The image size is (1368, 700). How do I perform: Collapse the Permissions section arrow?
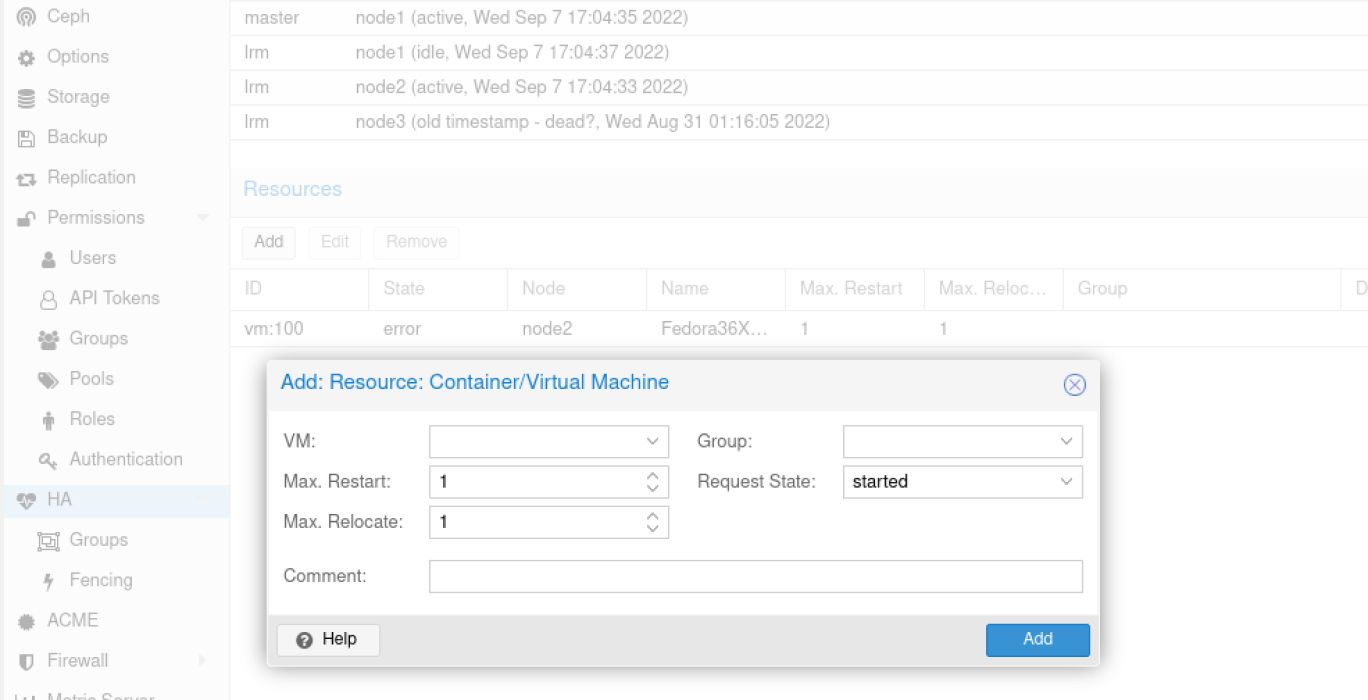coord(203,218)
